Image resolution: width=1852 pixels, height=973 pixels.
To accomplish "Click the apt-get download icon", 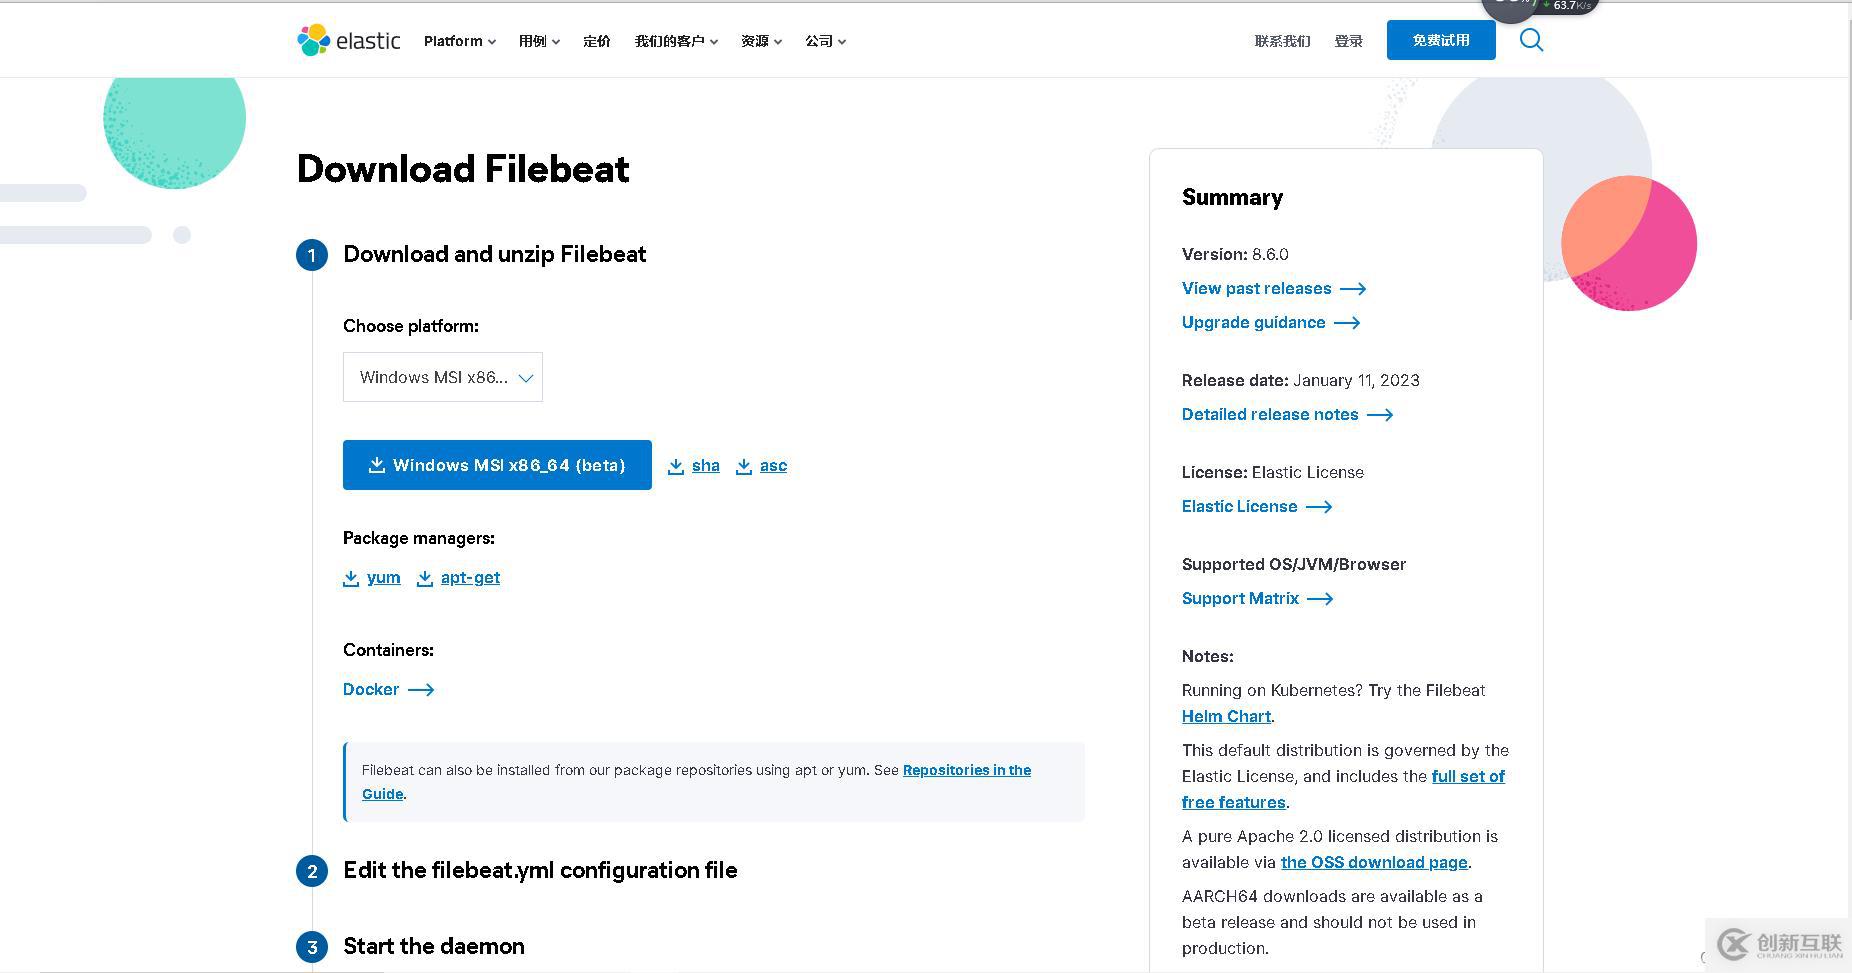I will pos(425,578).
